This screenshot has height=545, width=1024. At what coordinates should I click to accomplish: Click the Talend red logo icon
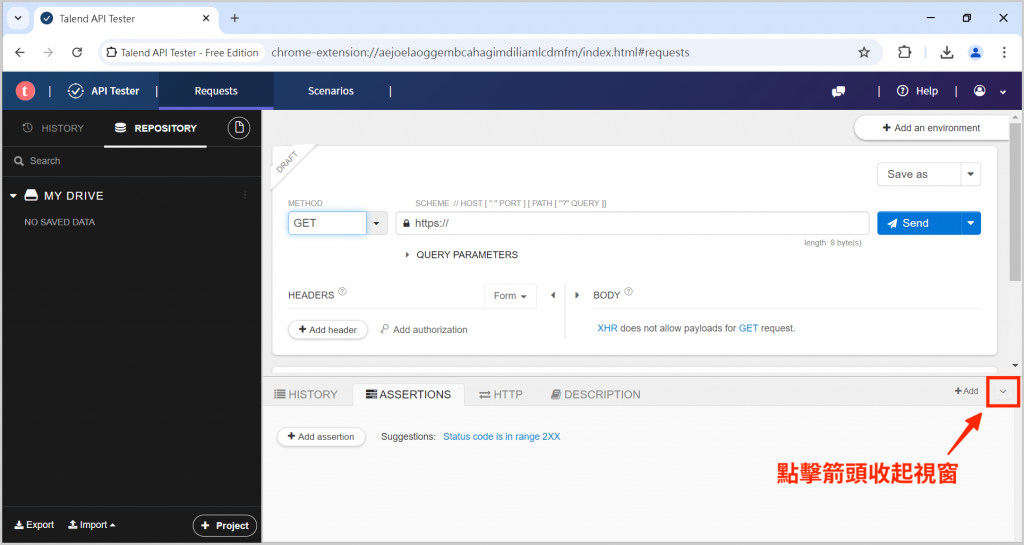(25, 91)
